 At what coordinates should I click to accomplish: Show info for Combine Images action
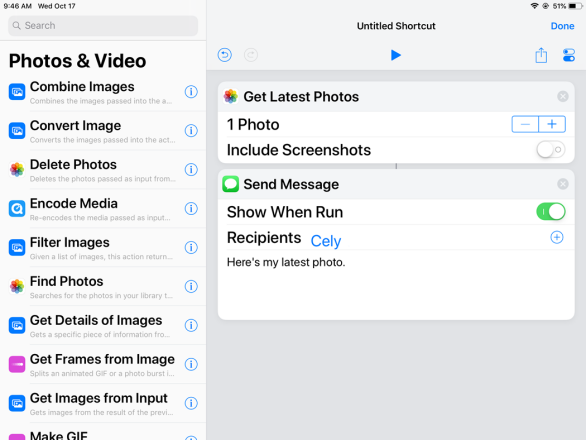coord(191,92)
